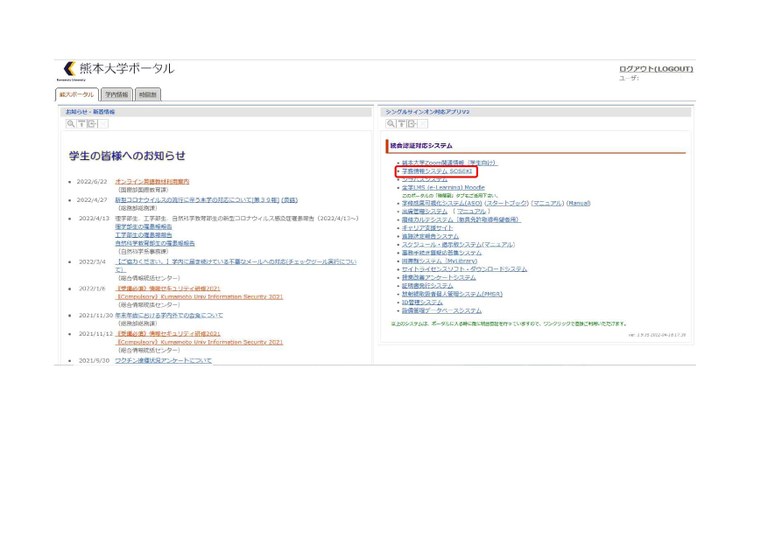The width and height of the screenshot is (768, 543).
Task: Click the Kumamoto University logo icon
Action: [68, 69]
